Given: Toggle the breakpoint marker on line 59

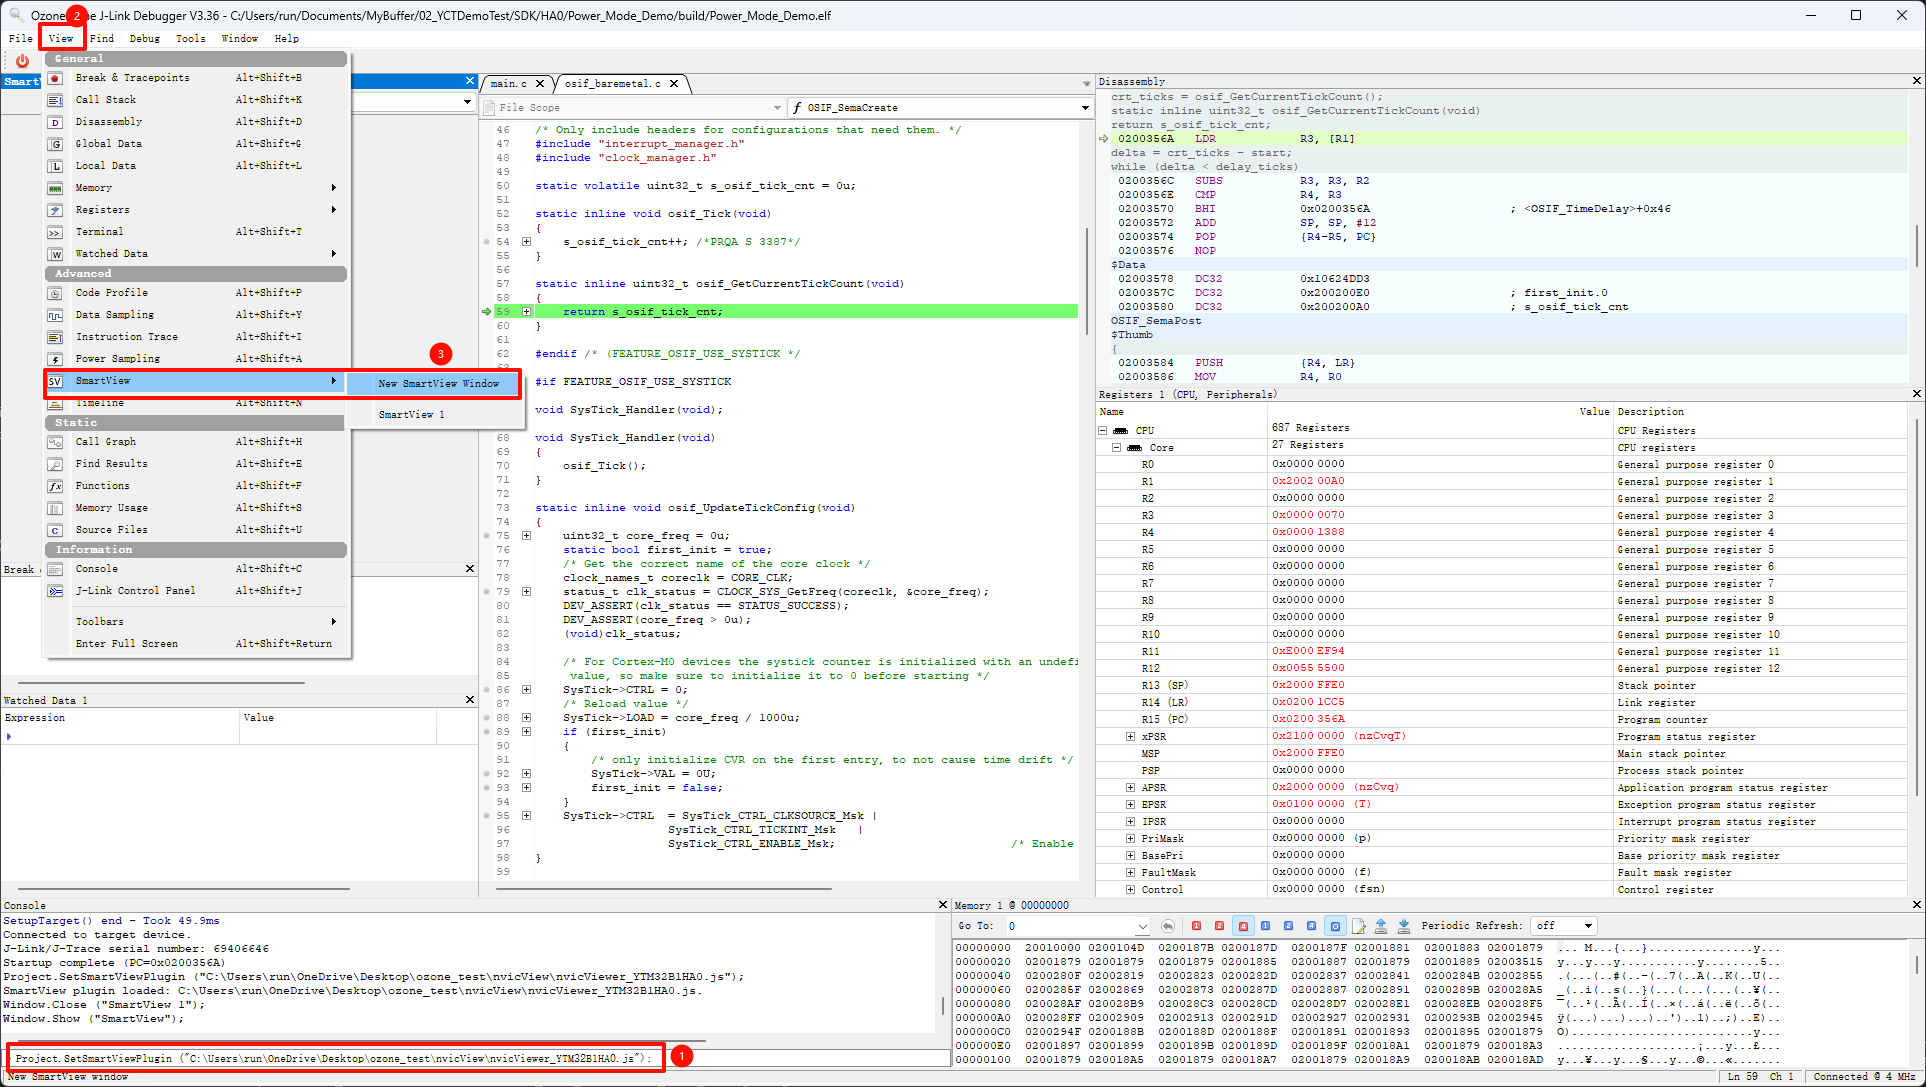Looking at the screenshot, I should [x=487, y=312].
